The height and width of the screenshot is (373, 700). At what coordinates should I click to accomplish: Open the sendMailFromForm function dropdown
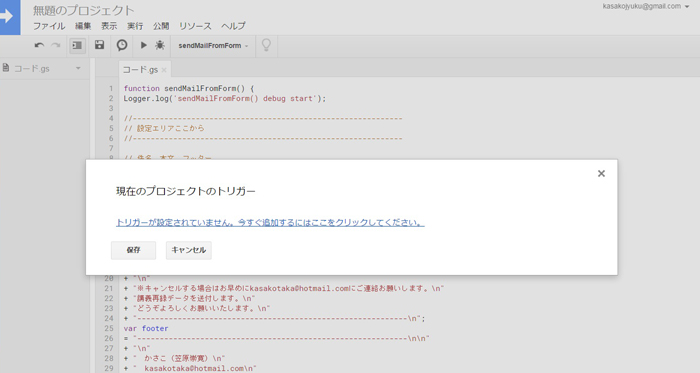click(213, 46)
